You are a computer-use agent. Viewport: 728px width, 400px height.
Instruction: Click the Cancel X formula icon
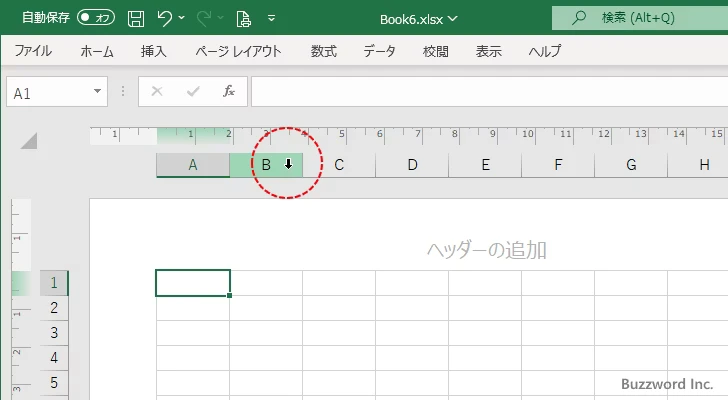point(157,91)
